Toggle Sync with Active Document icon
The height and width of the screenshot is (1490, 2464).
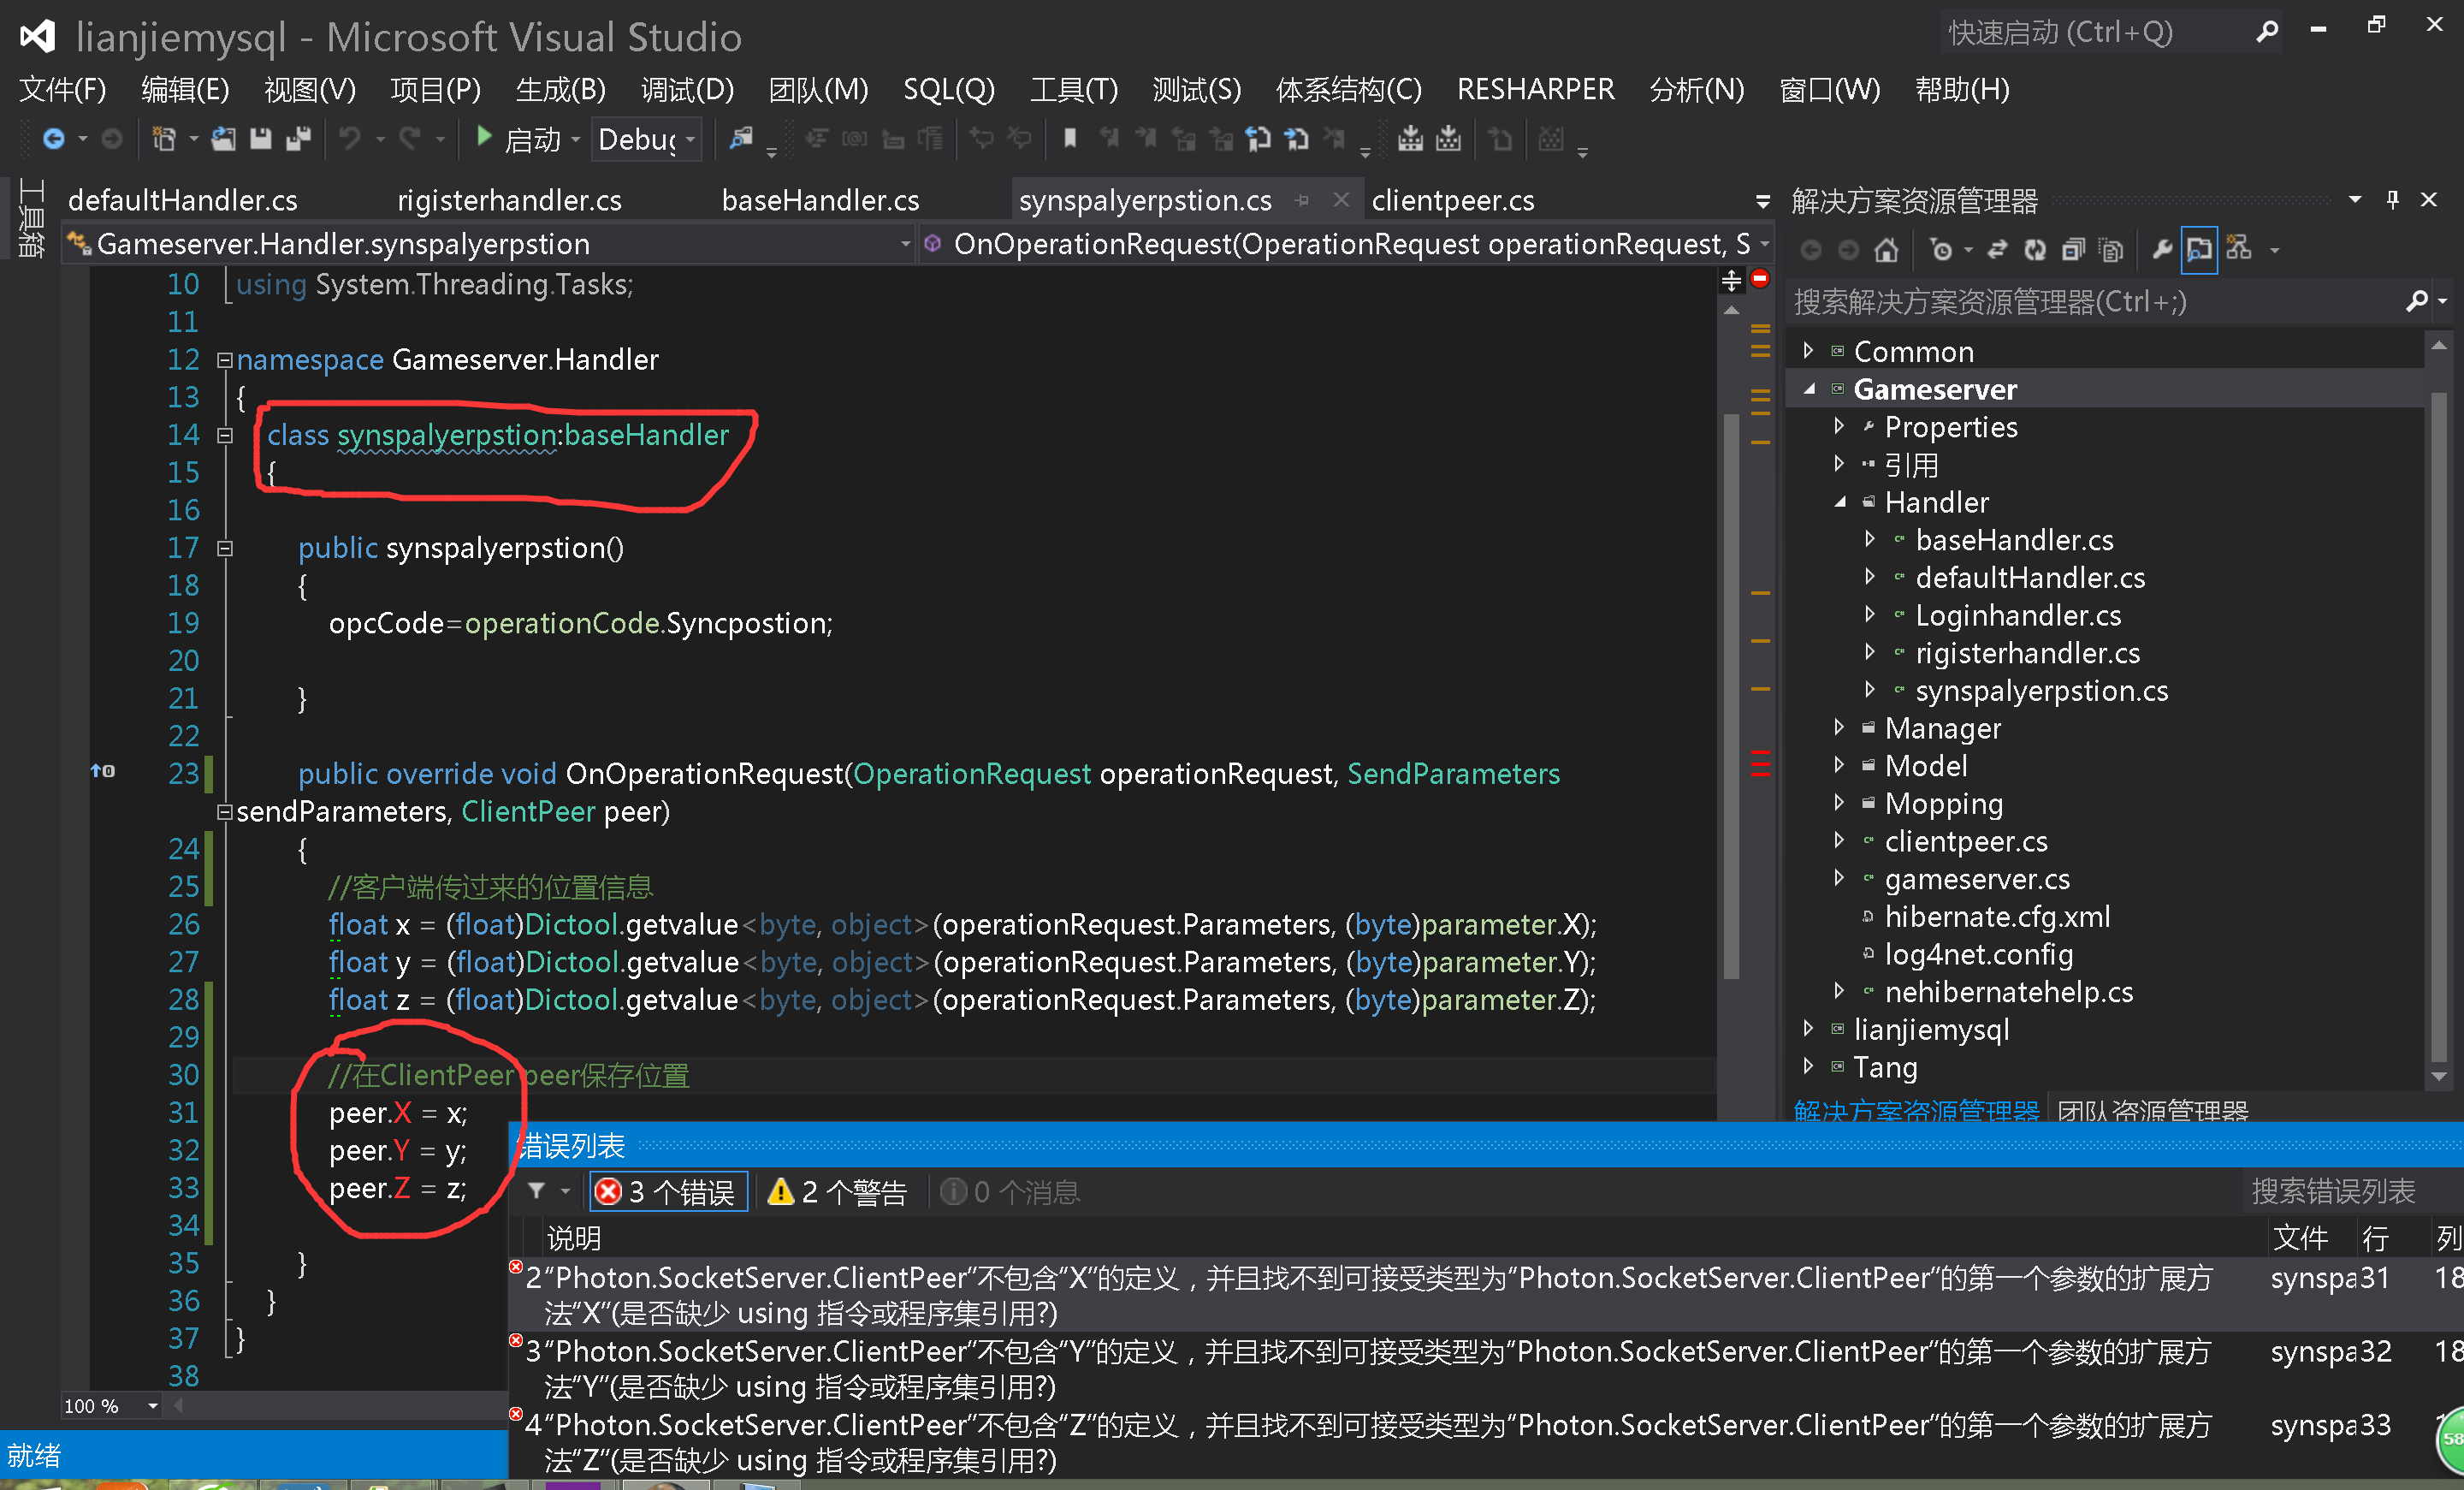click(x=1997, y=249)
